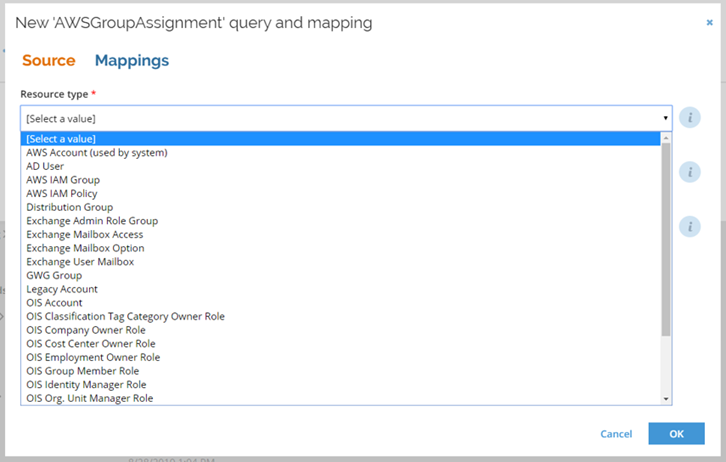
Task: Choose 'Distribution Group' option
Action: pyautogui.click(x=341, y=207)
